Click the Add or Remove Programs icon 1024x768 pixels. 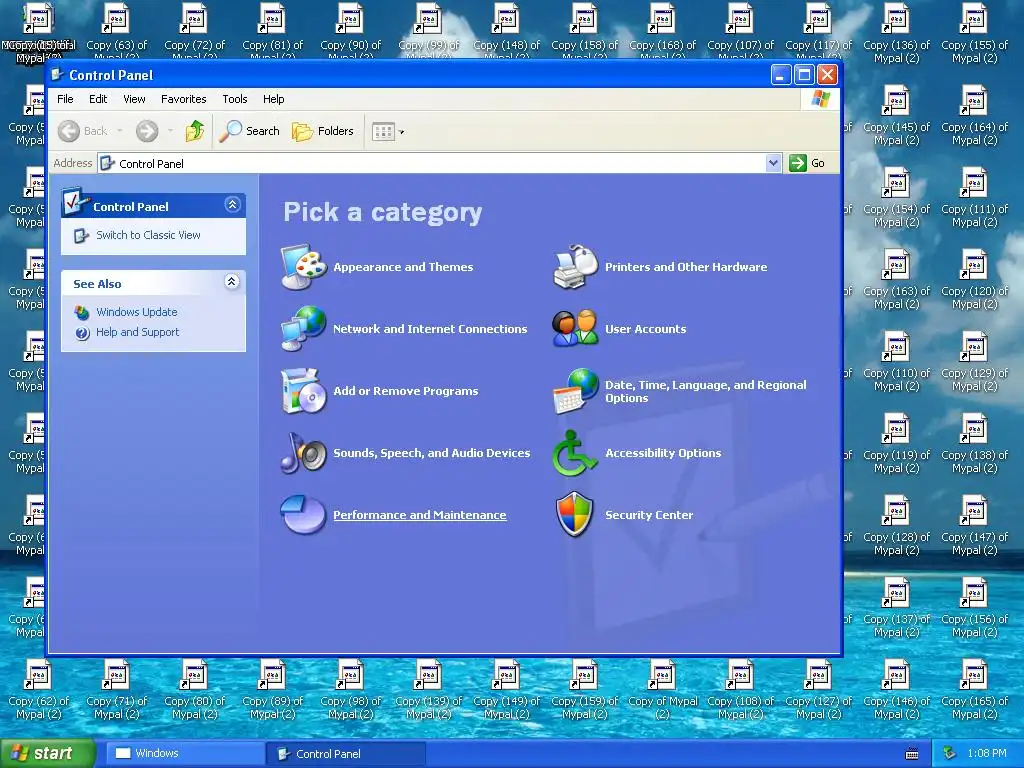pyautogui.click(x=304, y=391)
